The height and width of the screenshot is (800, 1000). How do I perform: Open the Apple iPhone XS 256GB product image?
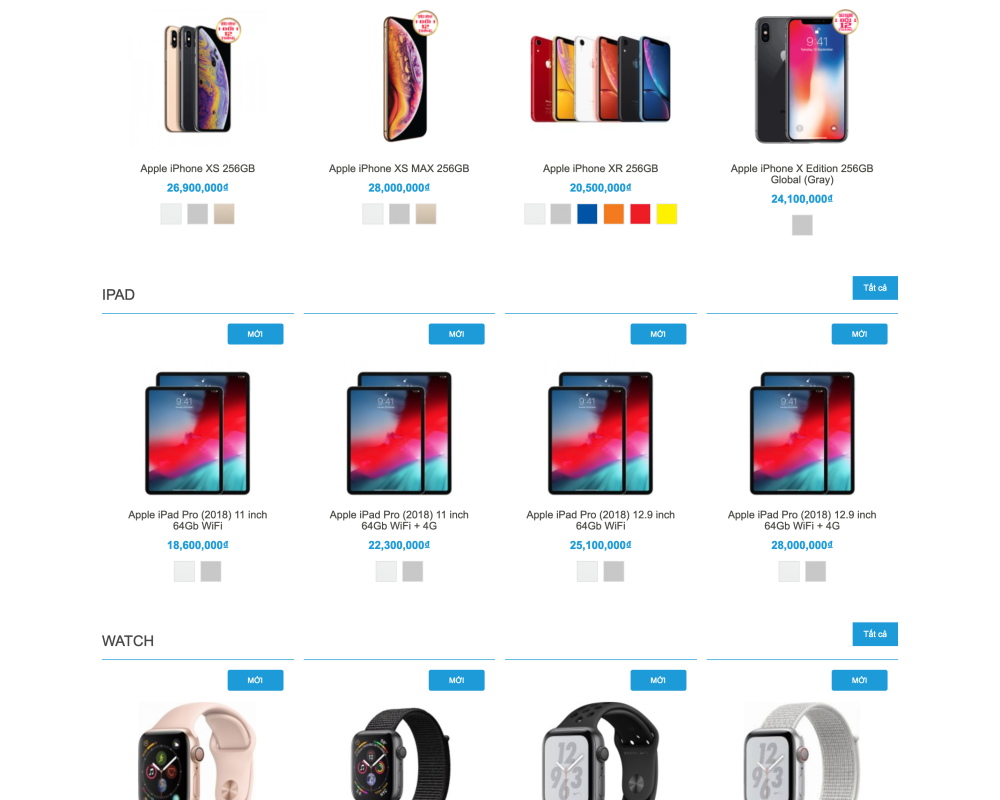pyautogui.click(x=198, y=78)
